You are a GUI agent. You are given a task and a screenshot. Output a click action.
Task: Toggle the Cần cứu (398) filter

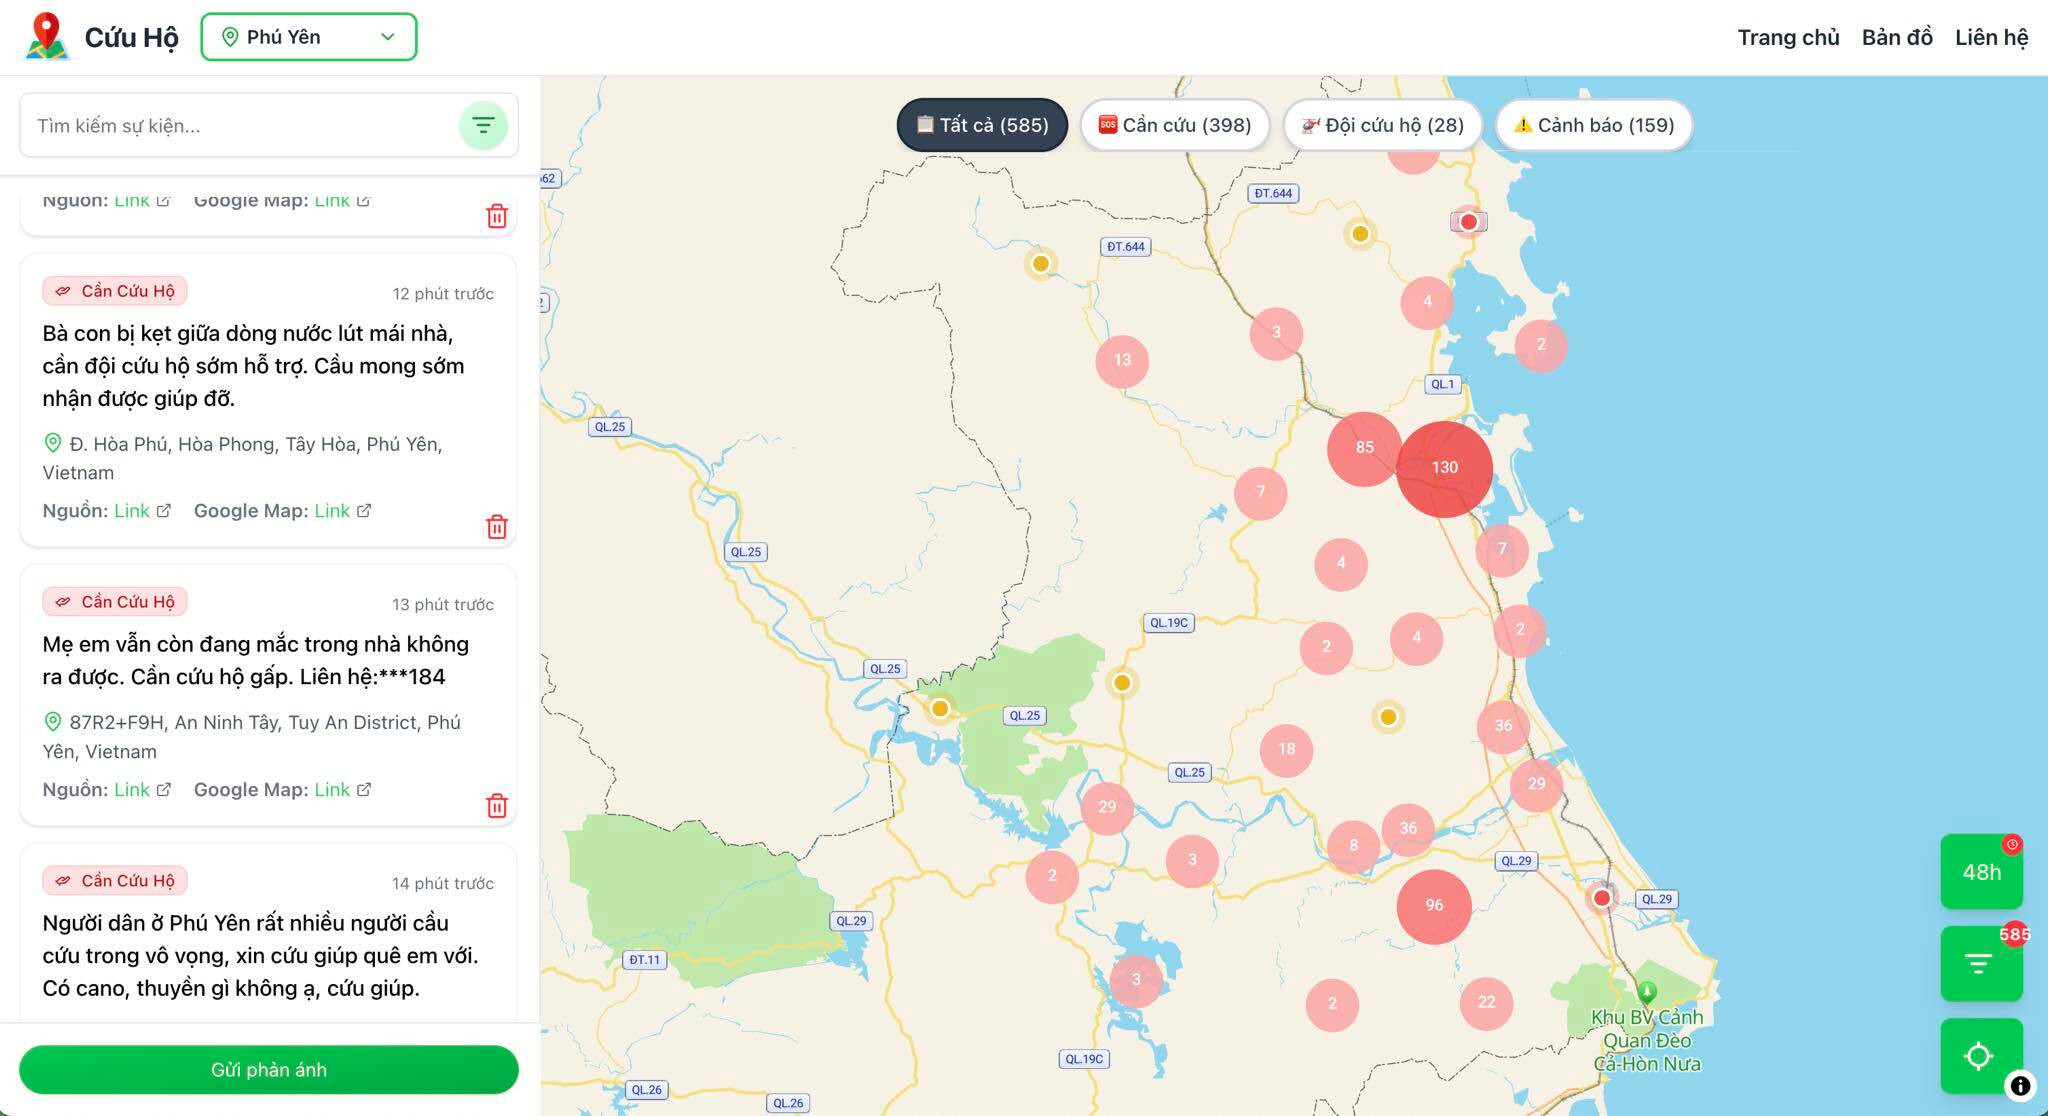tap(1175, 125)
